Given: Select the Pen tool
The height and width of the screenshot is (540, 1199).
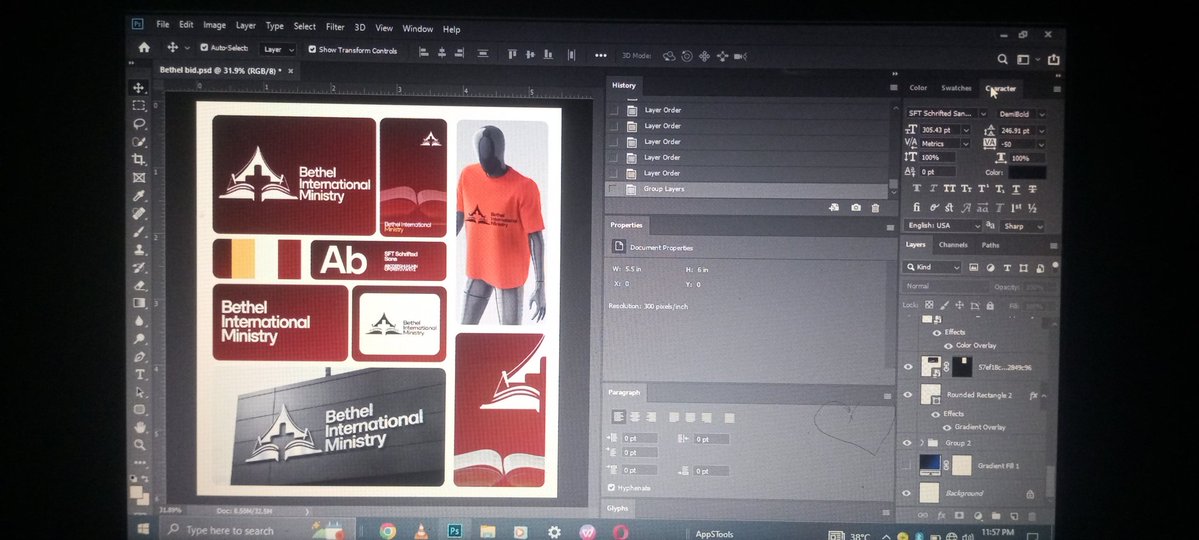Looking at the screenshot, I should pos(139,356).
